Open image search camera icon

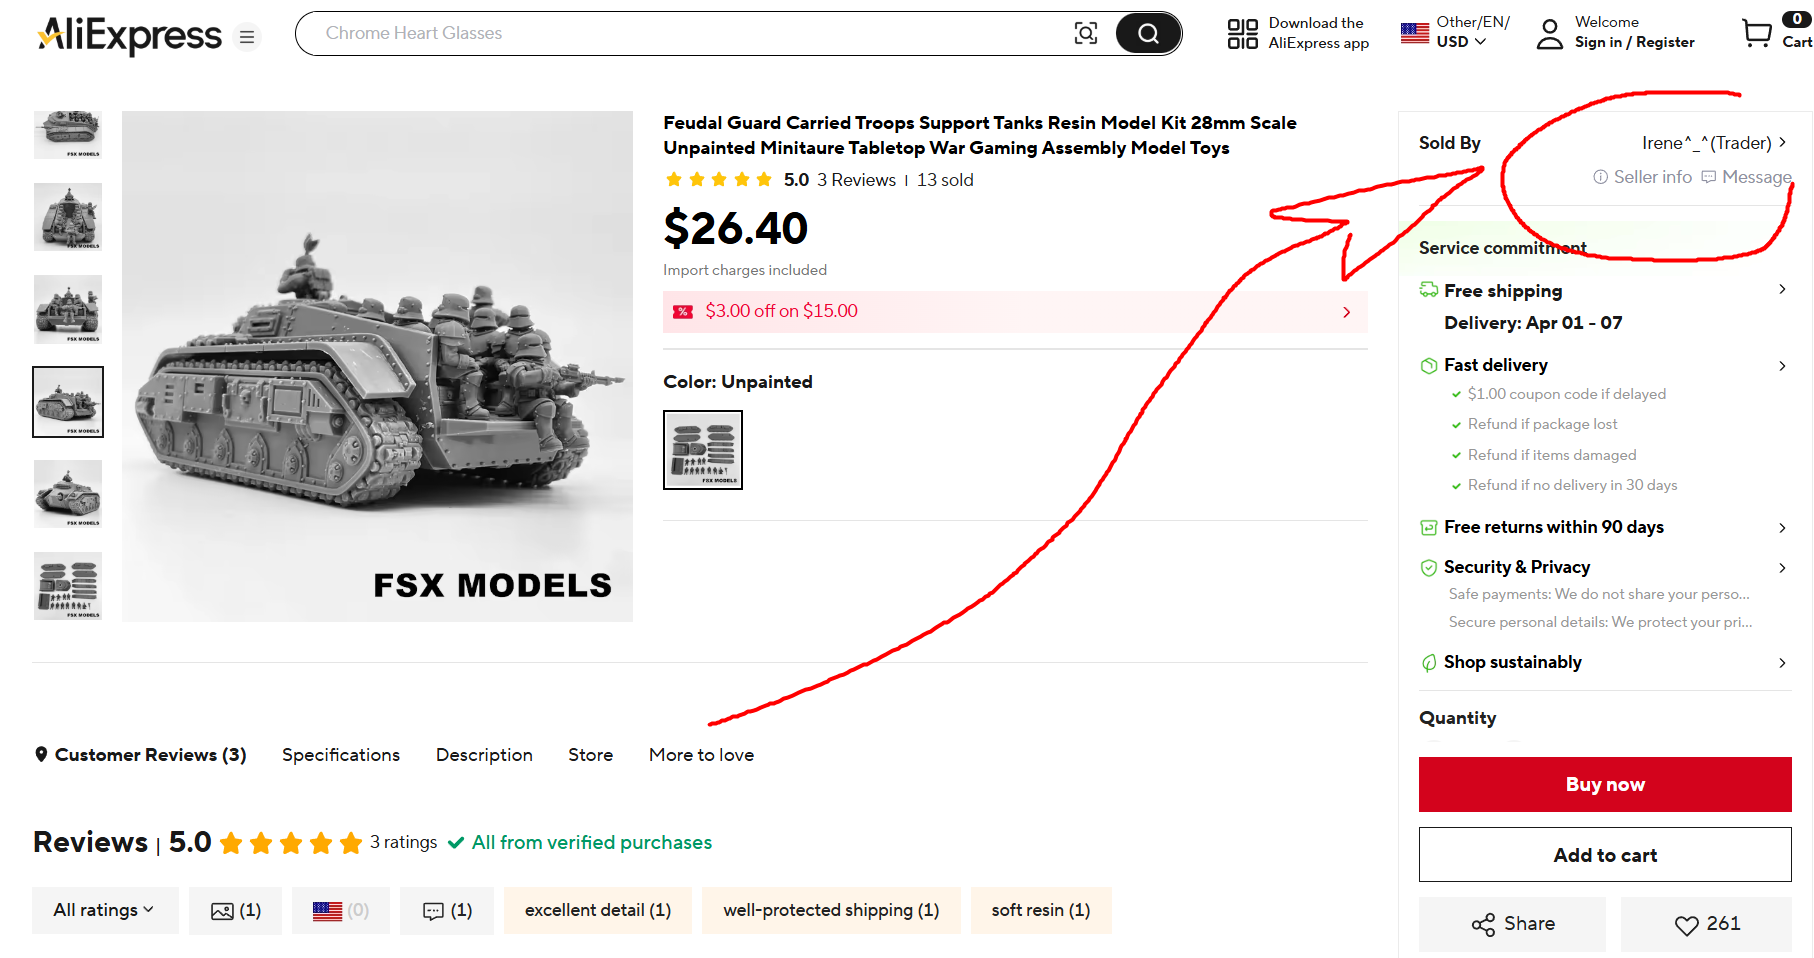pyautogui.click(x=1085, y=34)
